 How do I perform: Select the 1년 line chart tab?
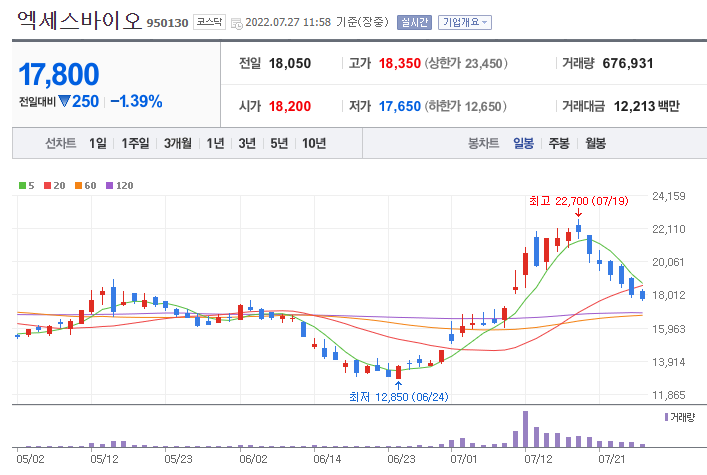(x=215, y=143)
